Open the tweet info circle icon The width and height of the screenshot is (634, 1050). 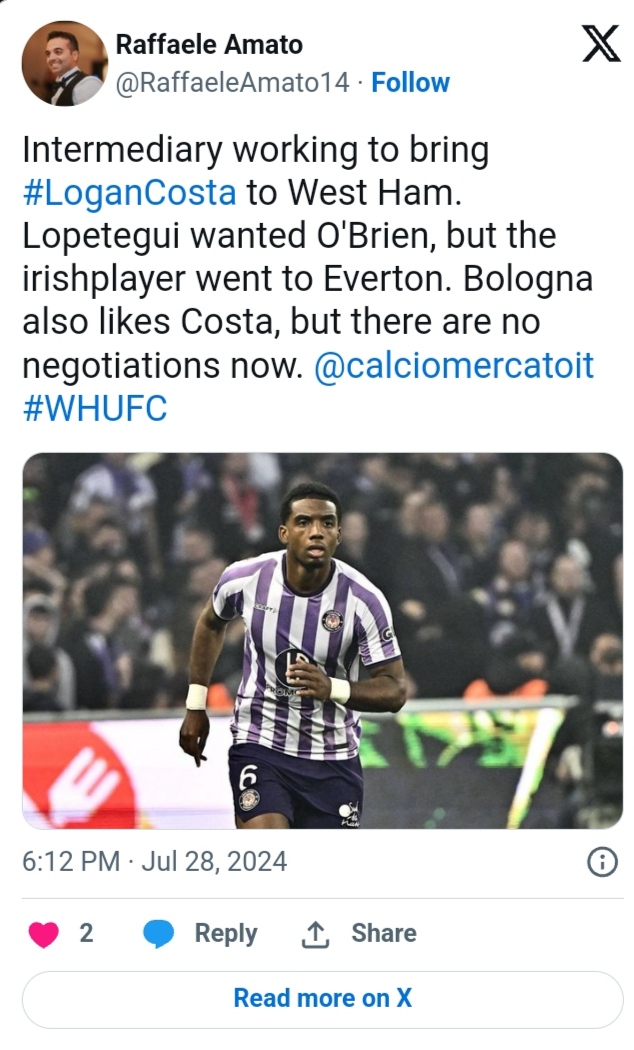click(x=601, y=862)
